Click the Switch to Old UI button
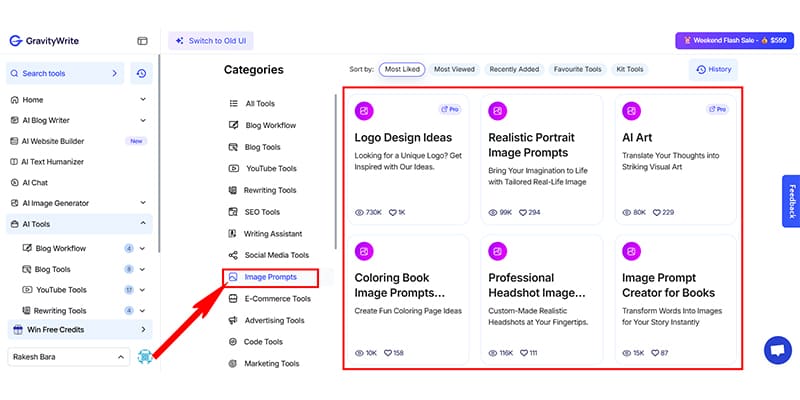 pos(211,41)
